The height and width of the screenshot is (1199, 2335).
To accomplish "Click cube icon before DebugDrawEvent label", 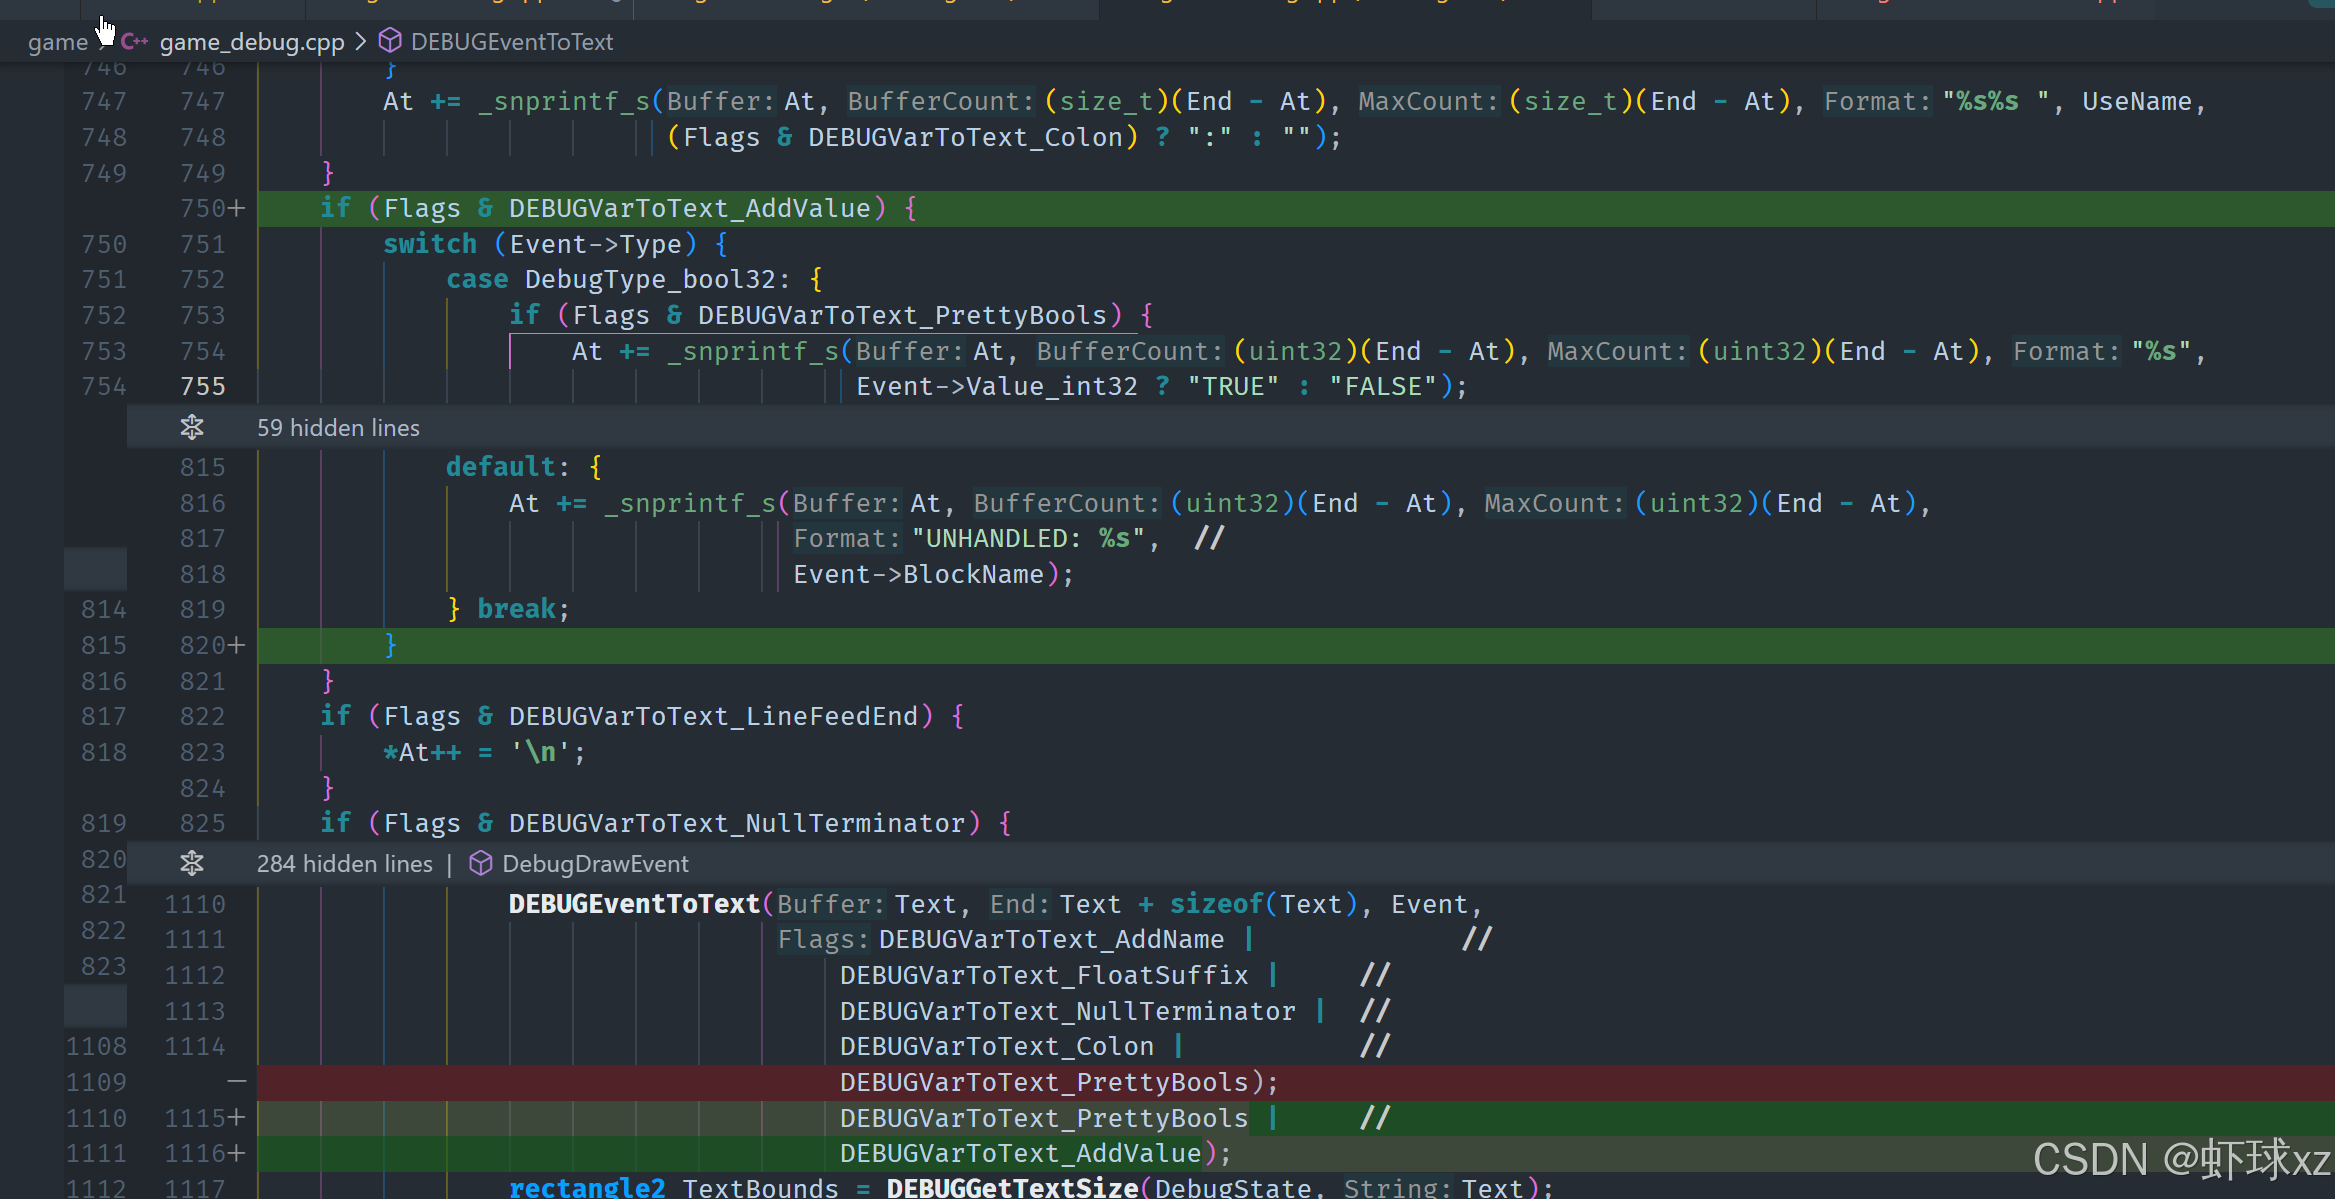I will pyautogui.click(x=481, y=864).
